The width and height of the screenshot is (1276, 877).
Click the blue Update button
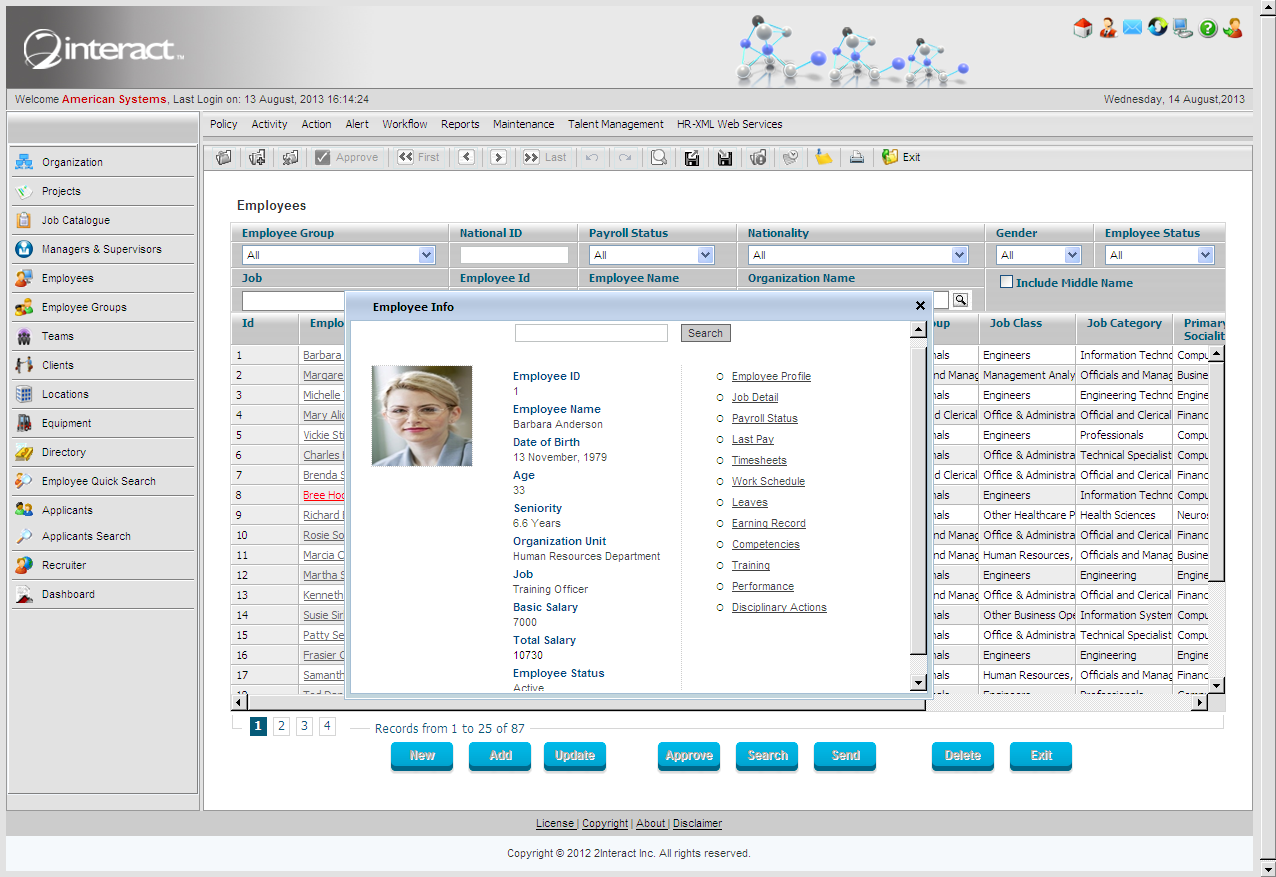[575, 756]
